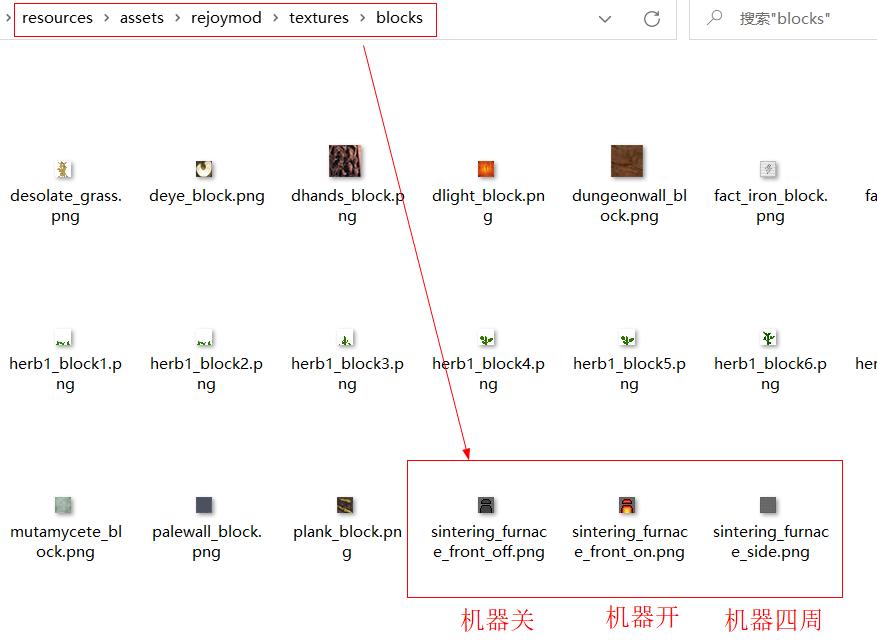Click the palewall_block.png file name
The image size is (877, 640).
[206, 542]
